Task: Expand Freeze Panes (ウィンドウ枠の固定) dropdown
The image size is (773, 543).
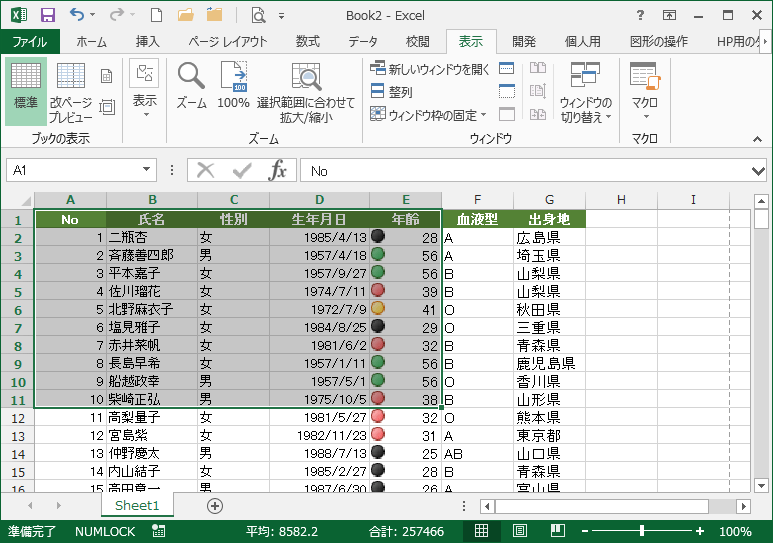Action: [x=428, y=115]
